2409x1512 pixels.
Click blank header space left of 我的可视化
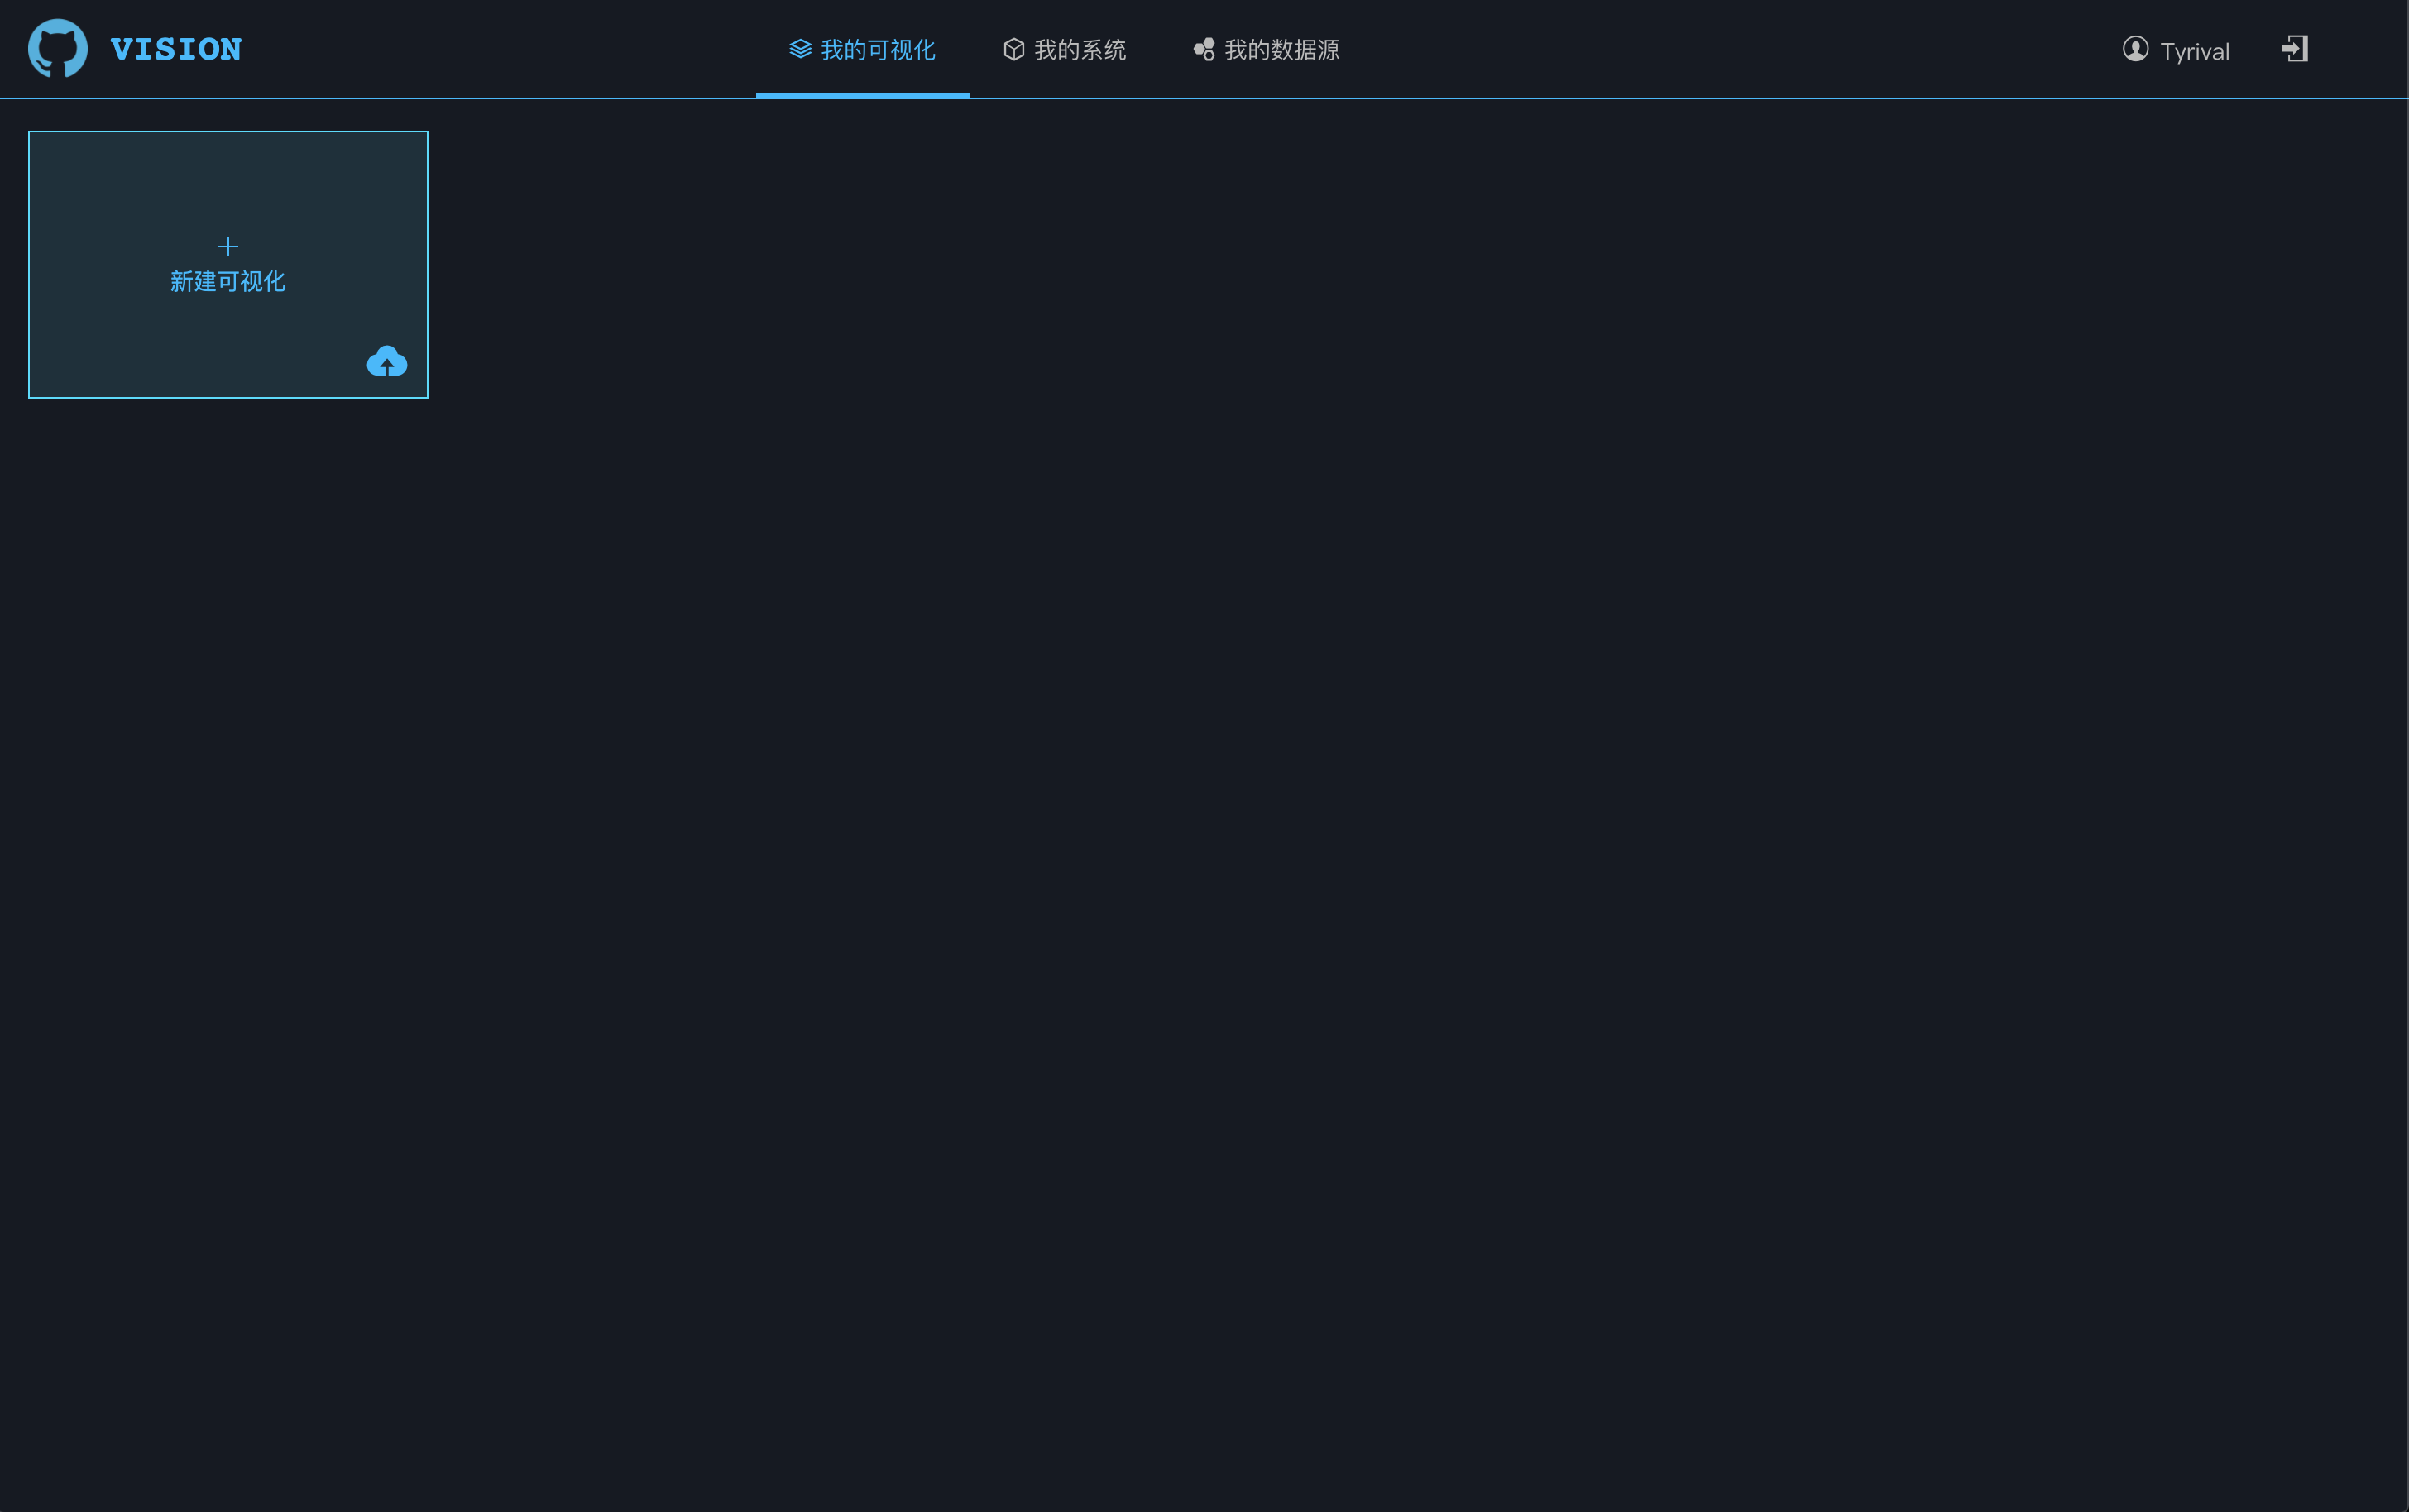pyautogui.click(x=500, y=49)
